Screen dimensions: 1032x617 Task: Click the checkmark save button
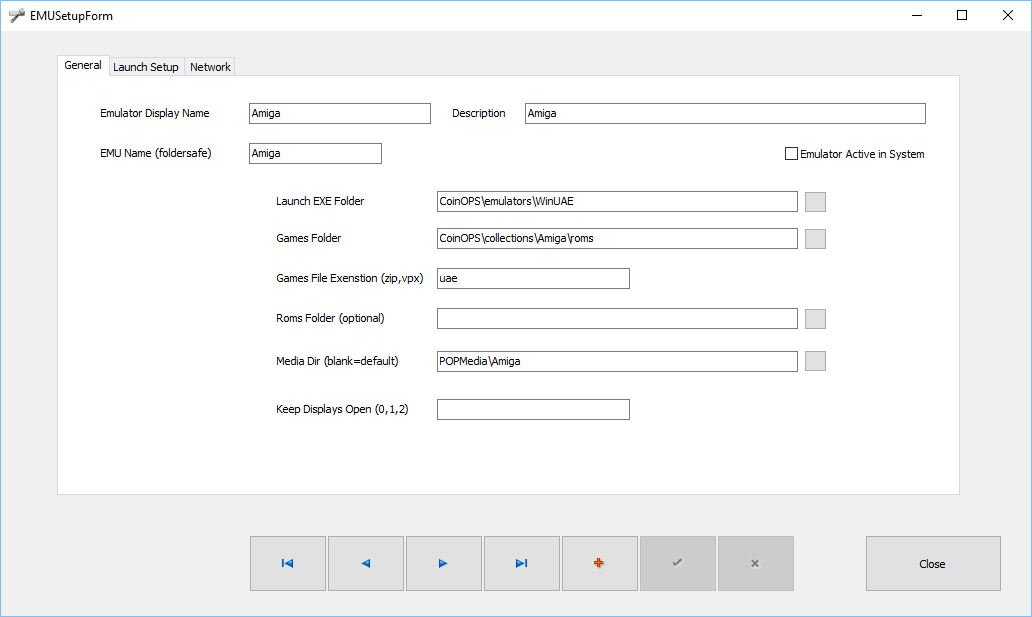[x=678, y=564]
